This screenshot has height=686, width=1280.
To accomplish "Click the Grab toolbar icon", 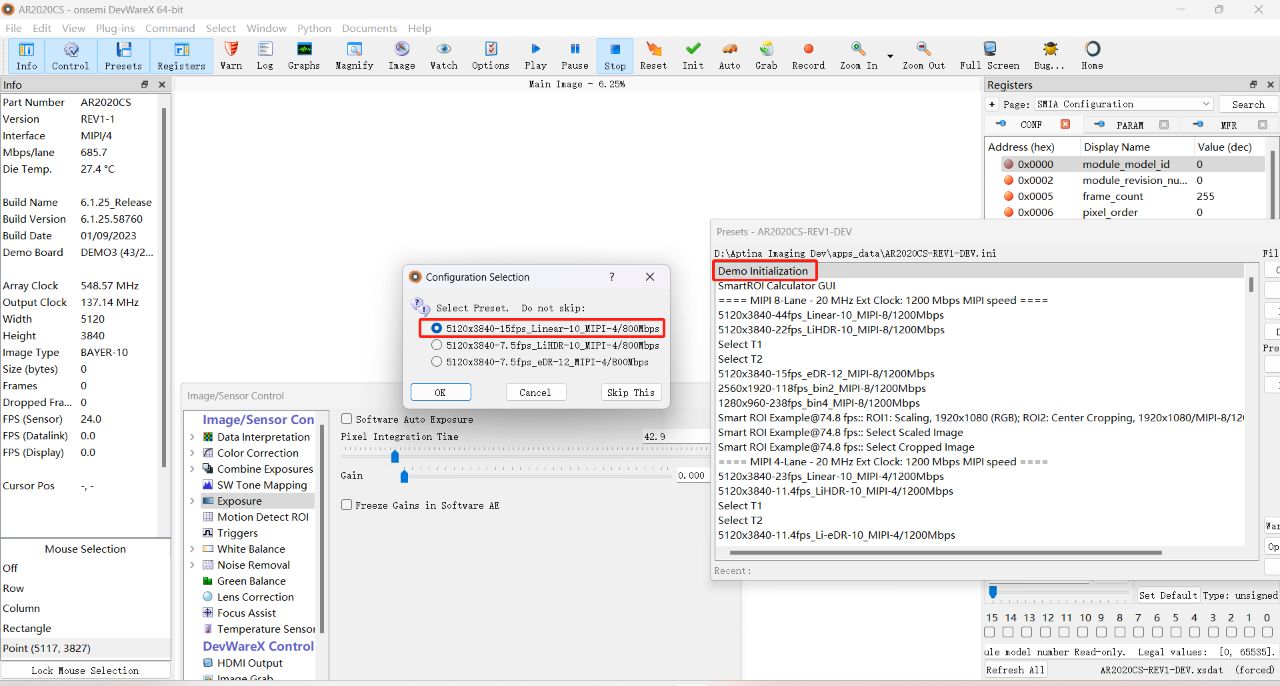I will [x=766, y=55].
